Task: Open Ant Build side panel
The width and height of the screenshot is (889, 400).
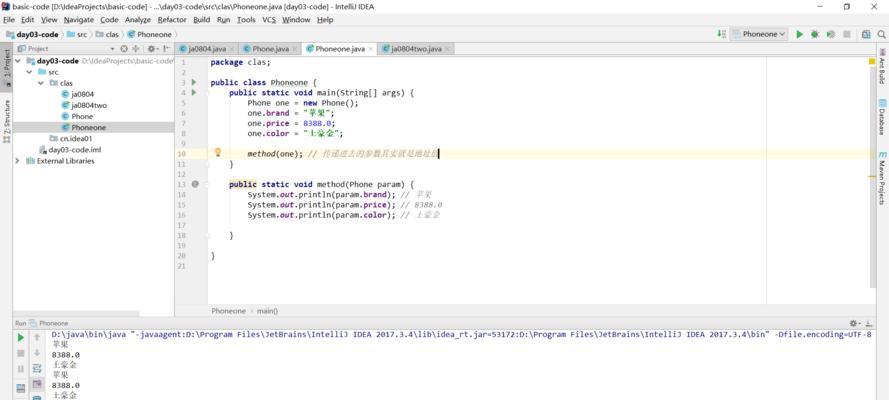Action: tap(882, 66)
